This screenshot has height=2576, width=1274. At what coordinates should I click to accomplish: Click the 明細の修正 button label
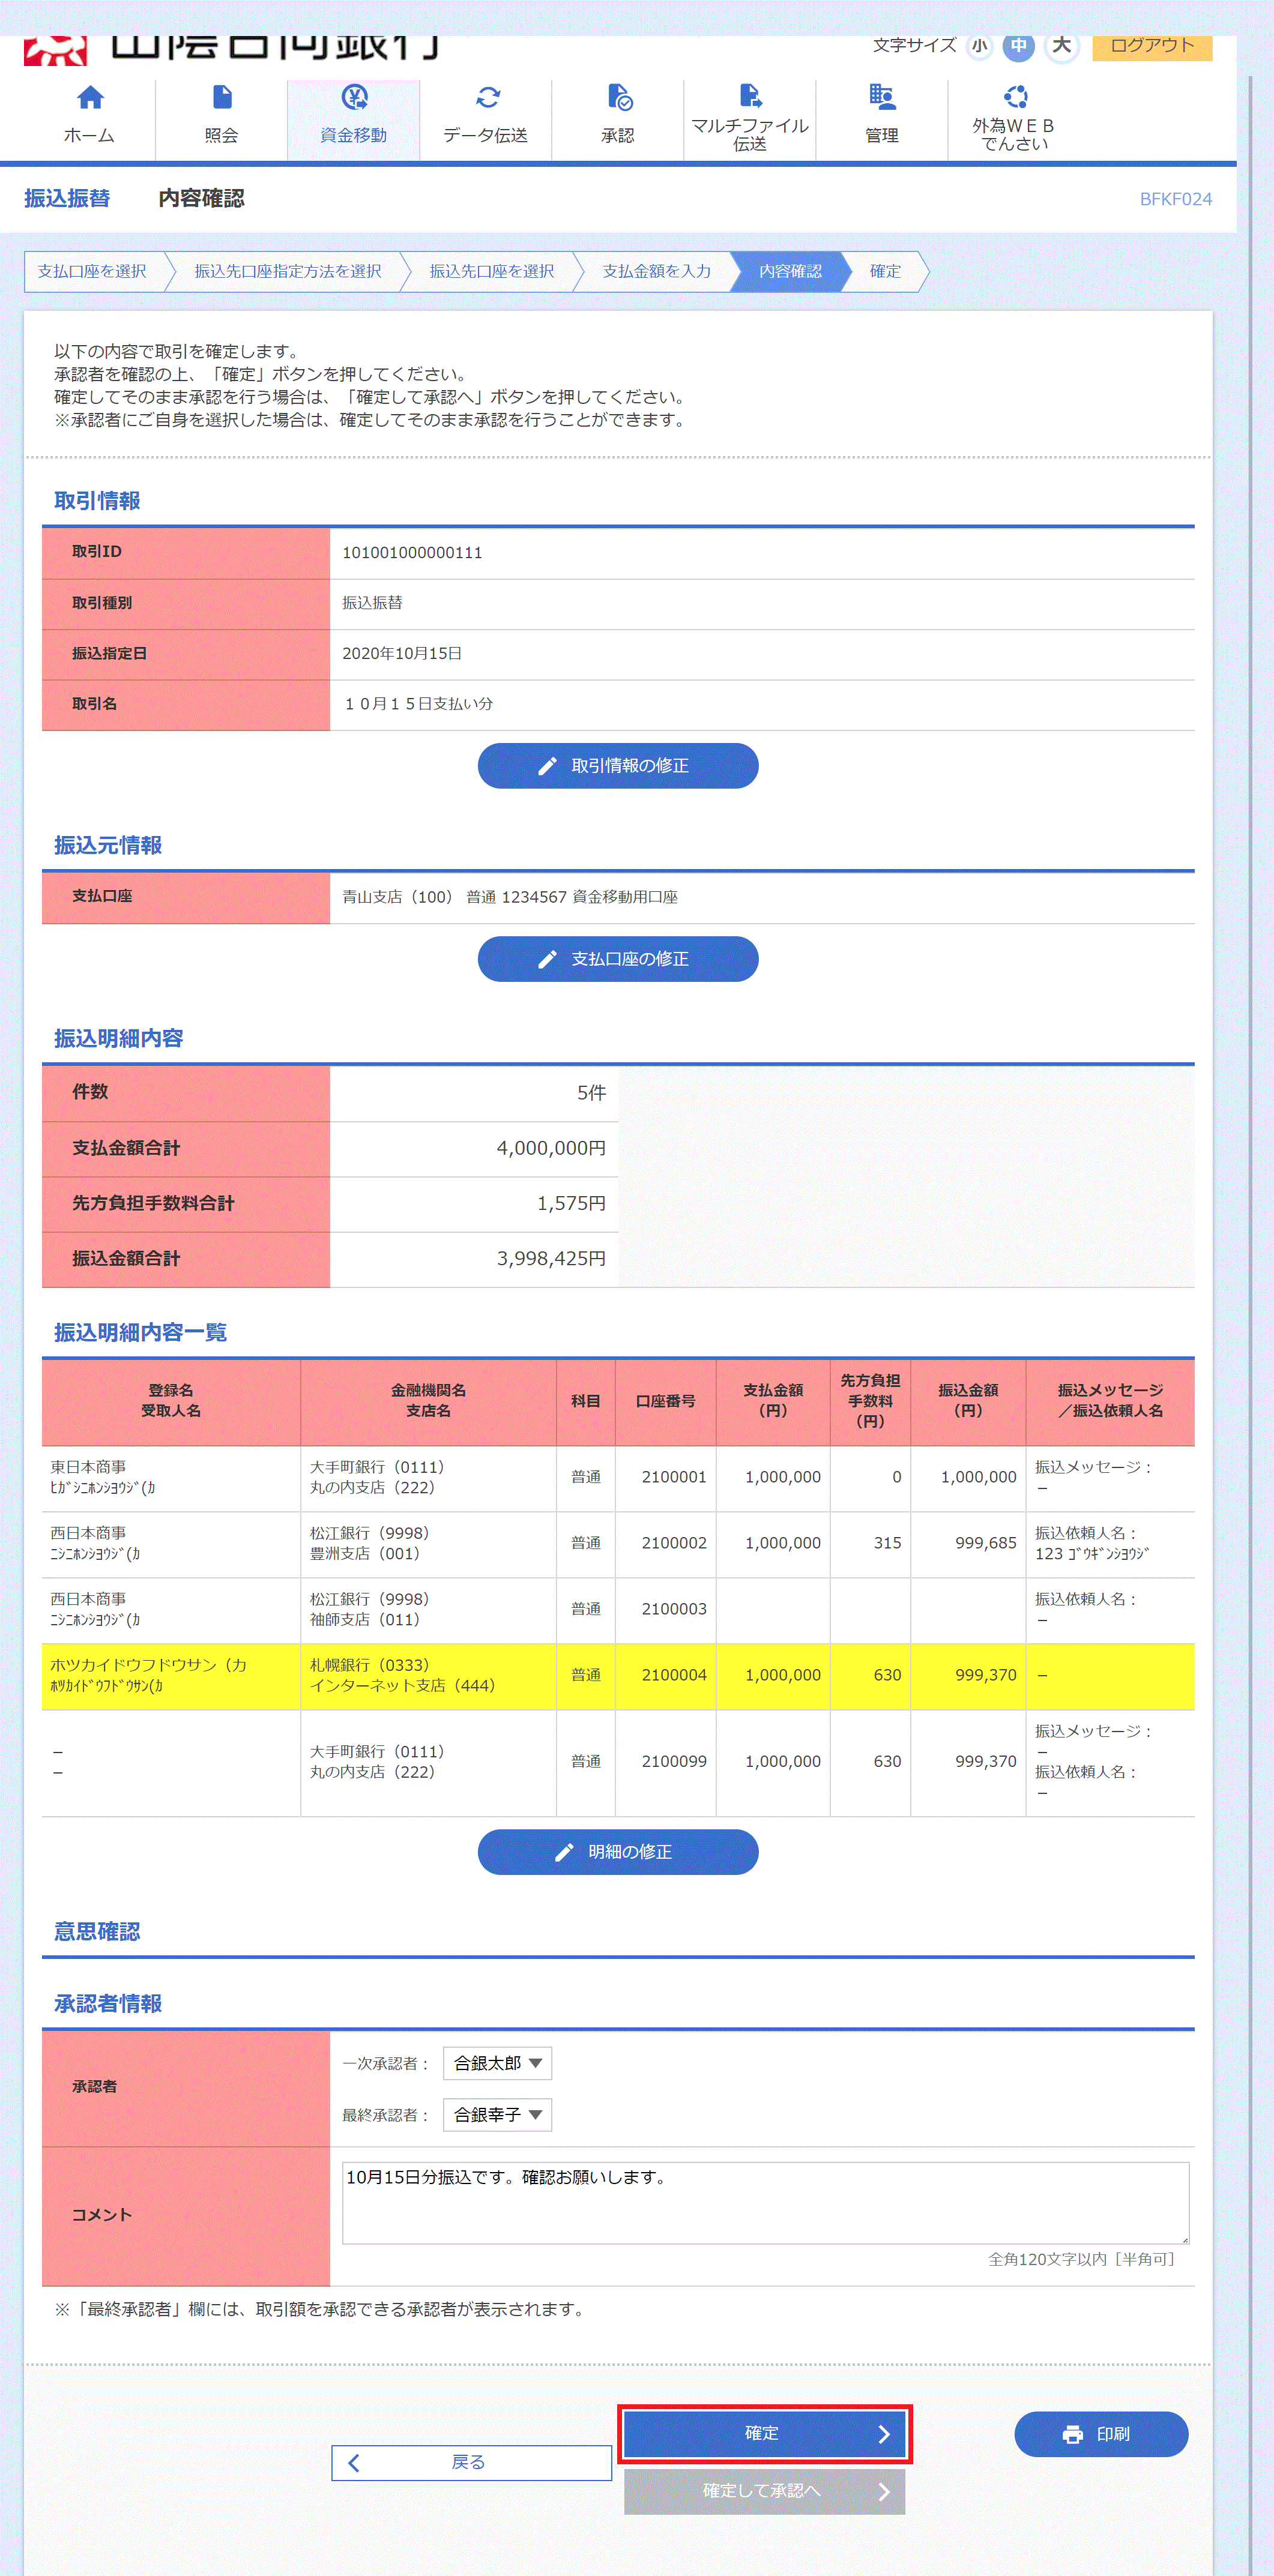click(x=630, y=1852)
